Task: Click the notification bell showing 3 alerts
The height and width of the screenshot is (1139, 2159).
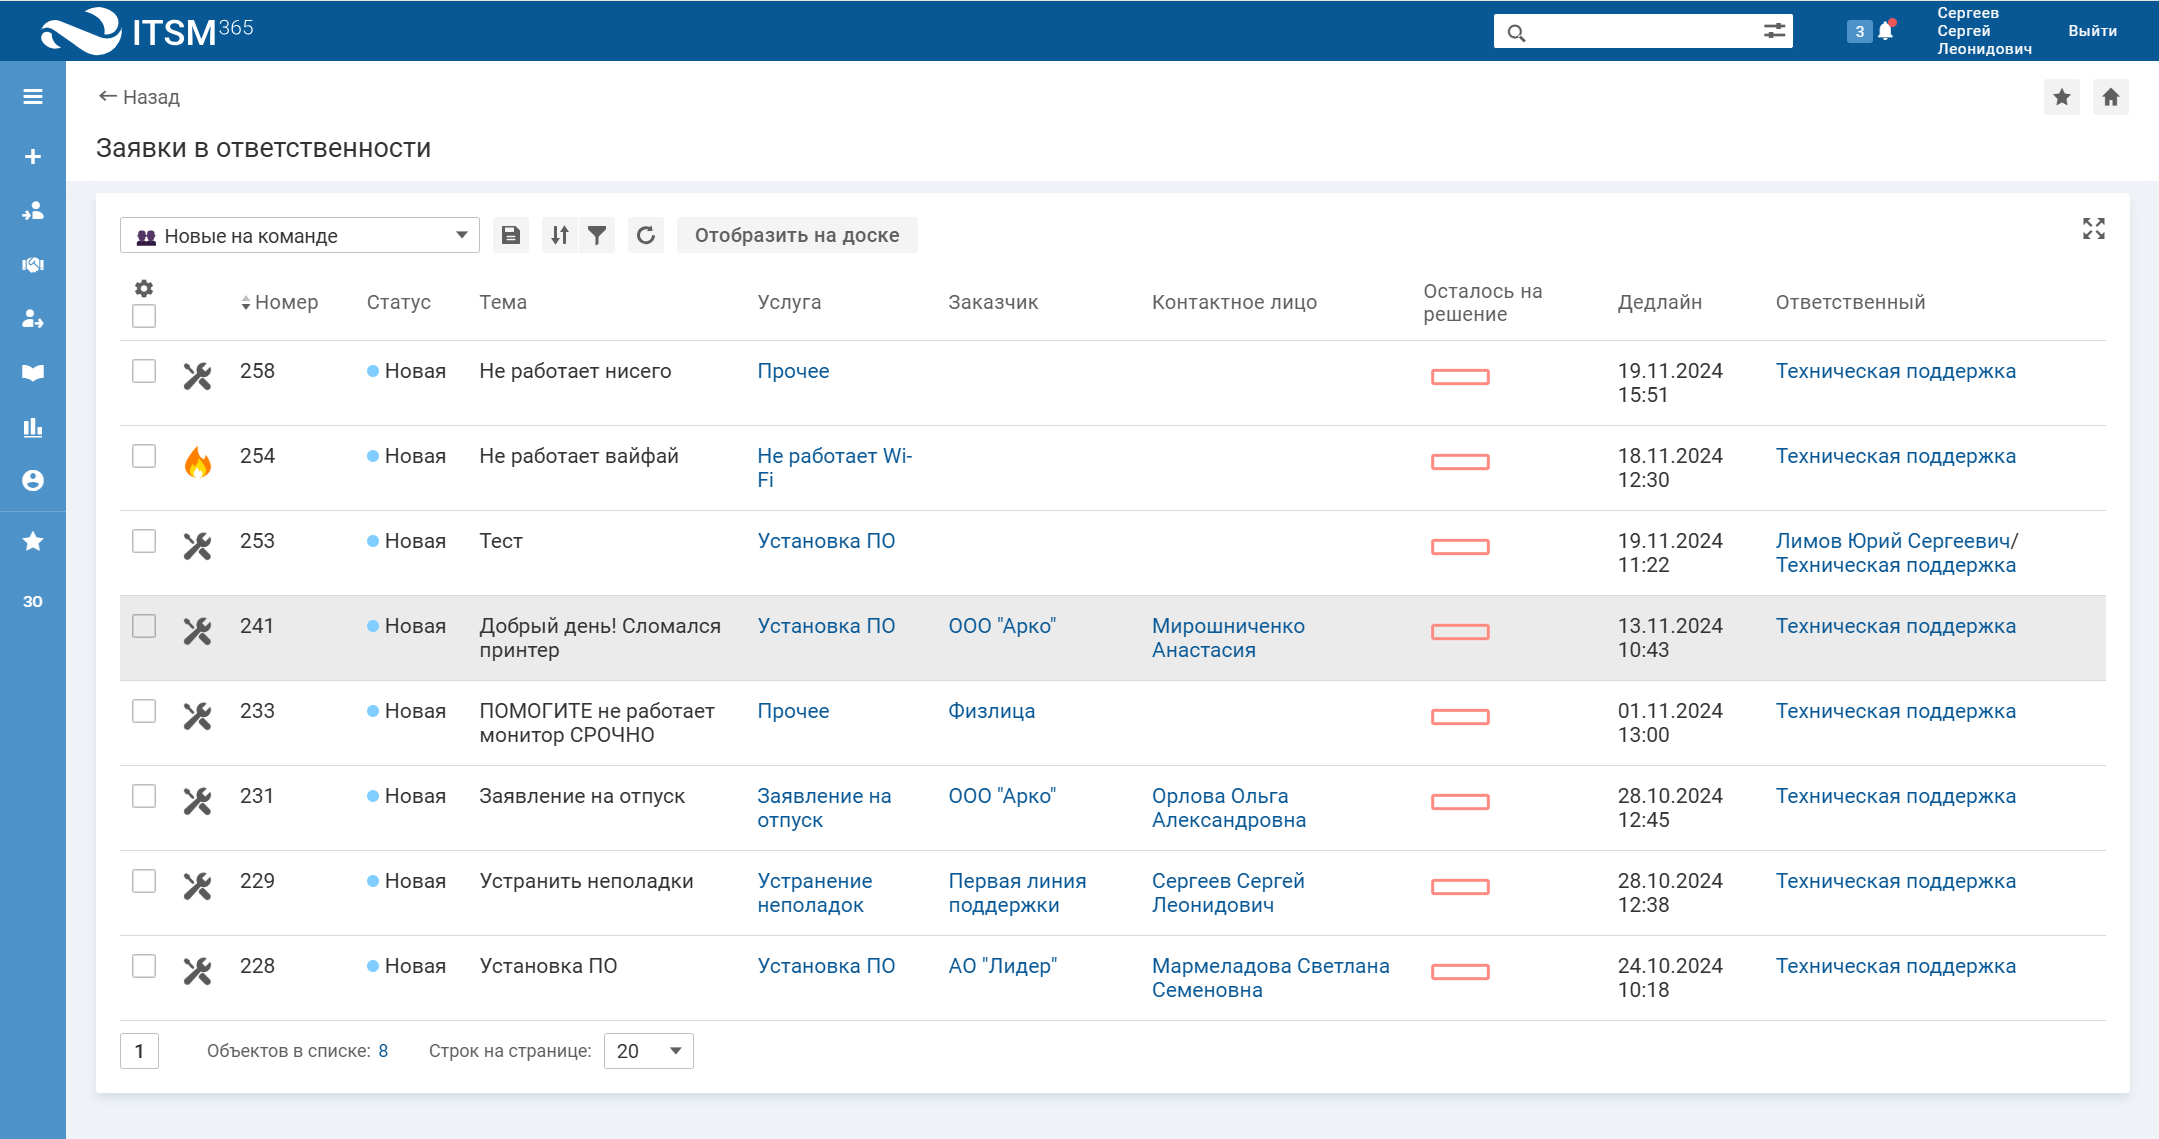Action: click(1884, 30)
